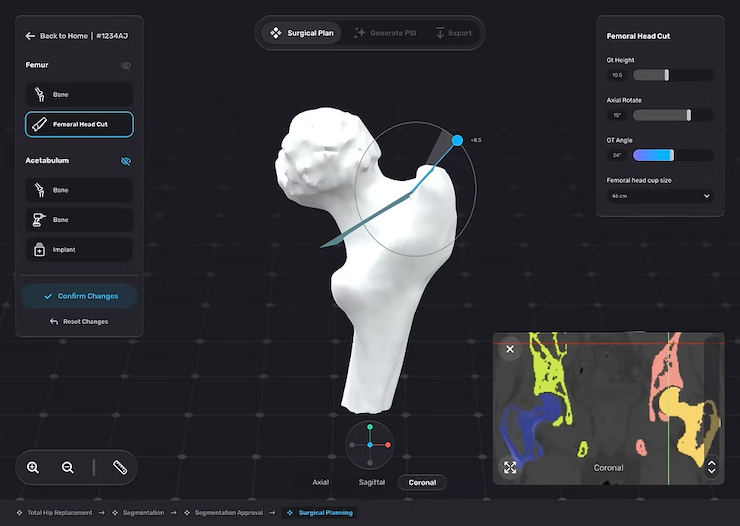This screenshot has height=526, width=740.
Task: Click the first Acetabulum Bone joint icon
Action: click(x=40, y=190)
